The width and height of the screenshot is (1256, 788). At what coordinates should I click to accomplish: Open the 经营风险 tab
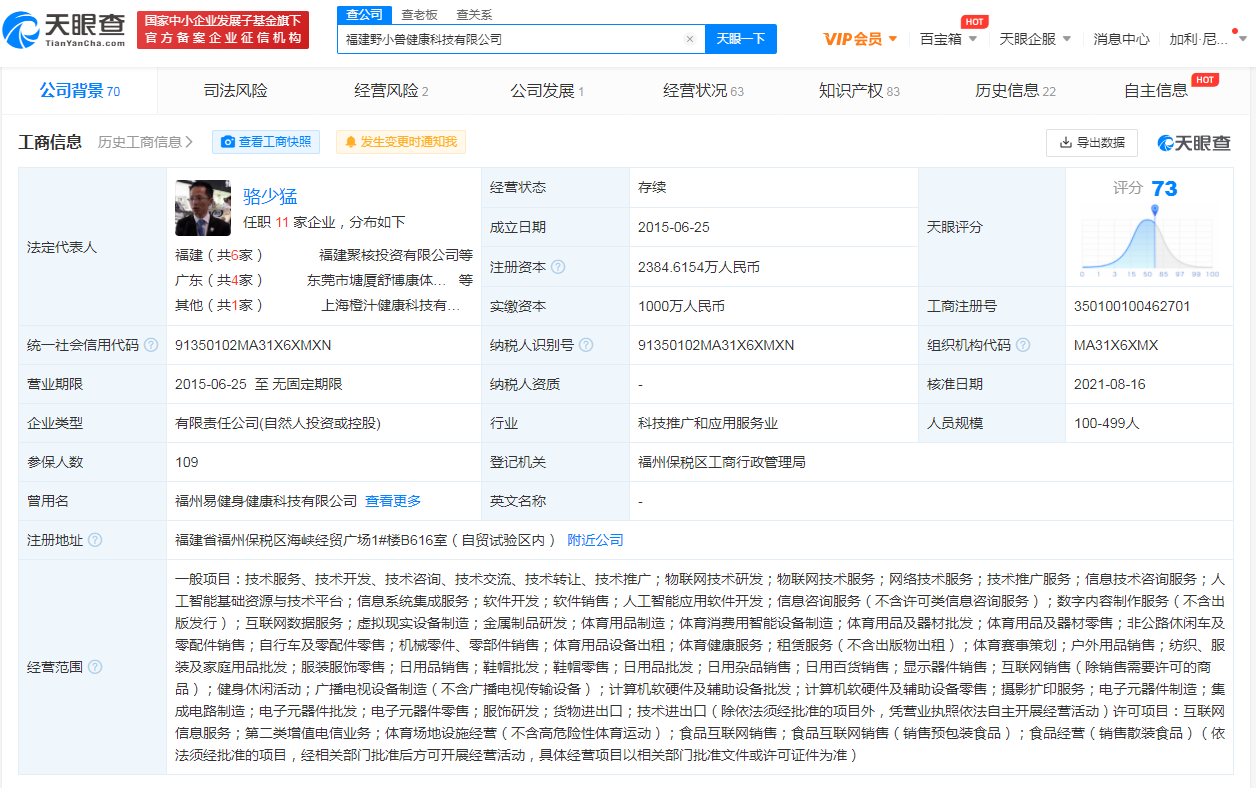click(x=391, y=91)
